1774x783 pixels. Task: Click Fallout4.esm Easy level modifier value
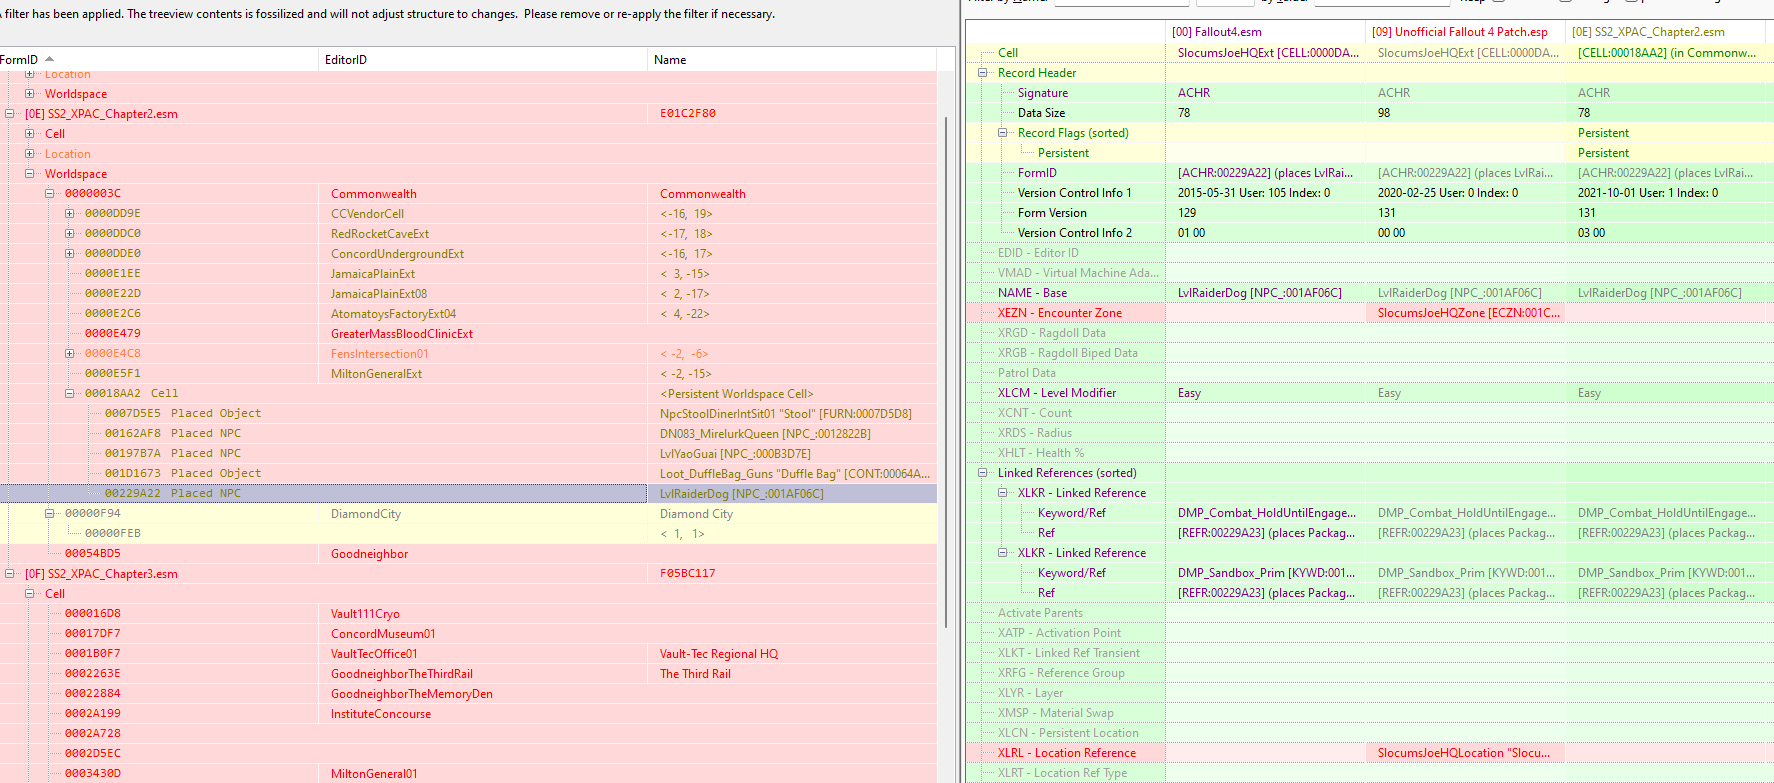pyautogui.click(x=1189, y=393)
